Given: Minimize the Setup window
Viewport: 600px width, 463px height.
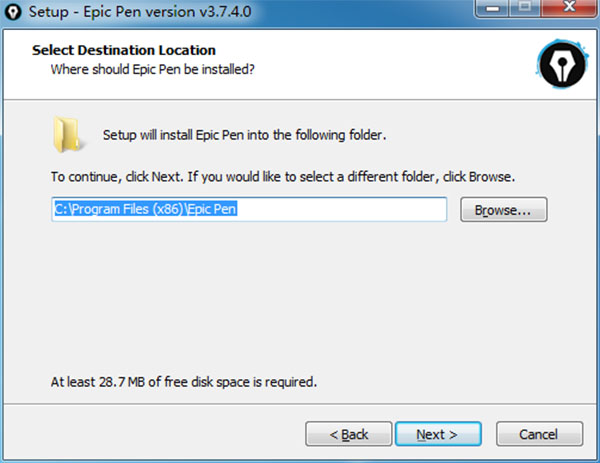Looking at the screenshot, I should click(488, 11).
